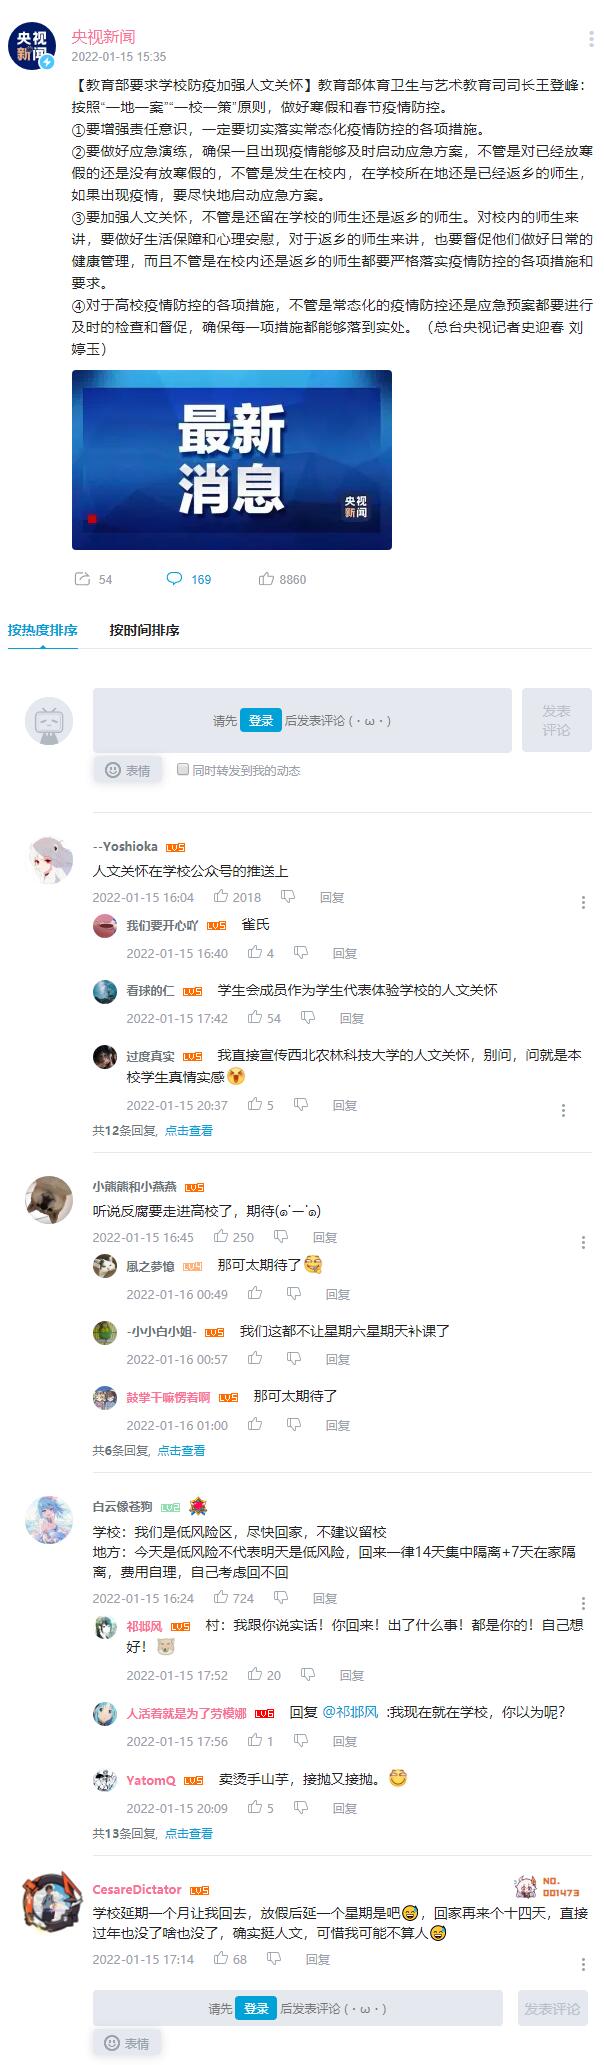
Task: Switch to 按时间排序 tab
Action: click(144, 630)
